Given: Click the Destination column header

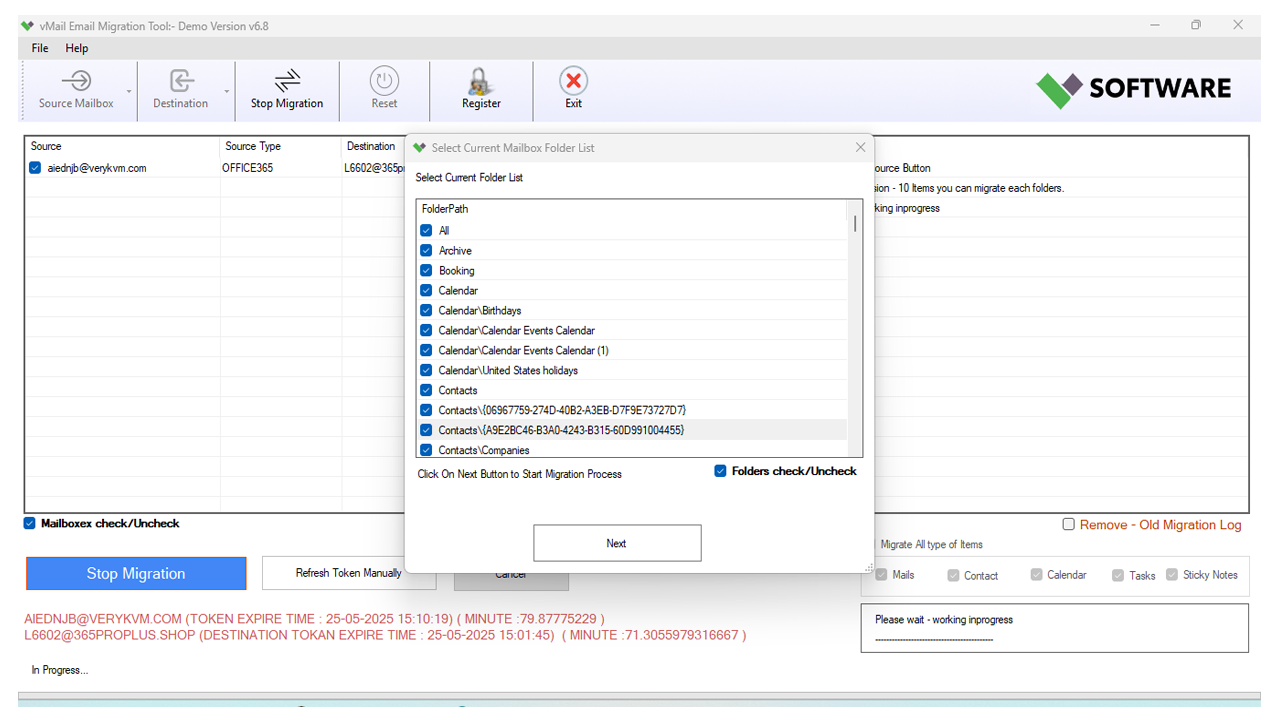Looking at the screenshot, I should [371, 146].
